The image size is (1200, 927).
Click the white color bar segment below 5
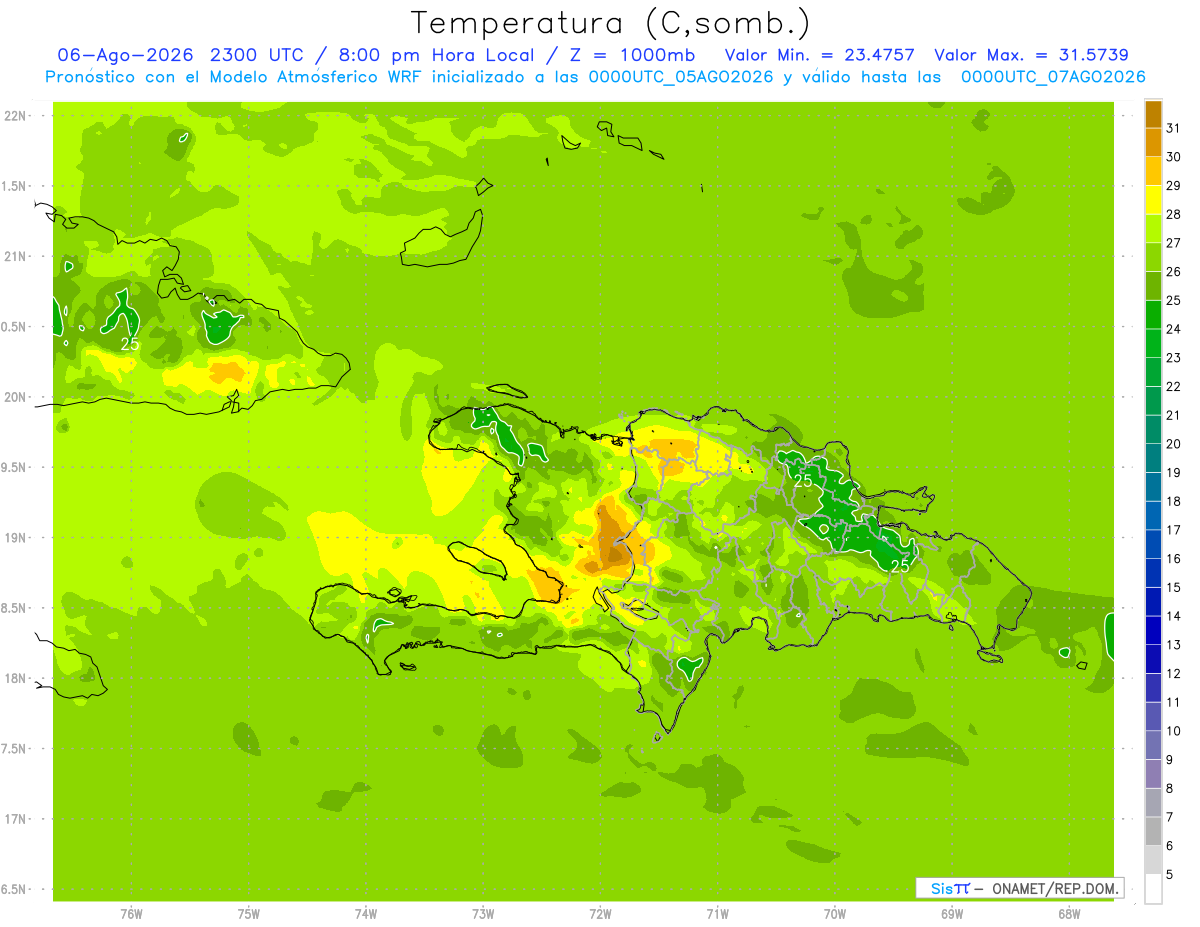(1153, 888)
